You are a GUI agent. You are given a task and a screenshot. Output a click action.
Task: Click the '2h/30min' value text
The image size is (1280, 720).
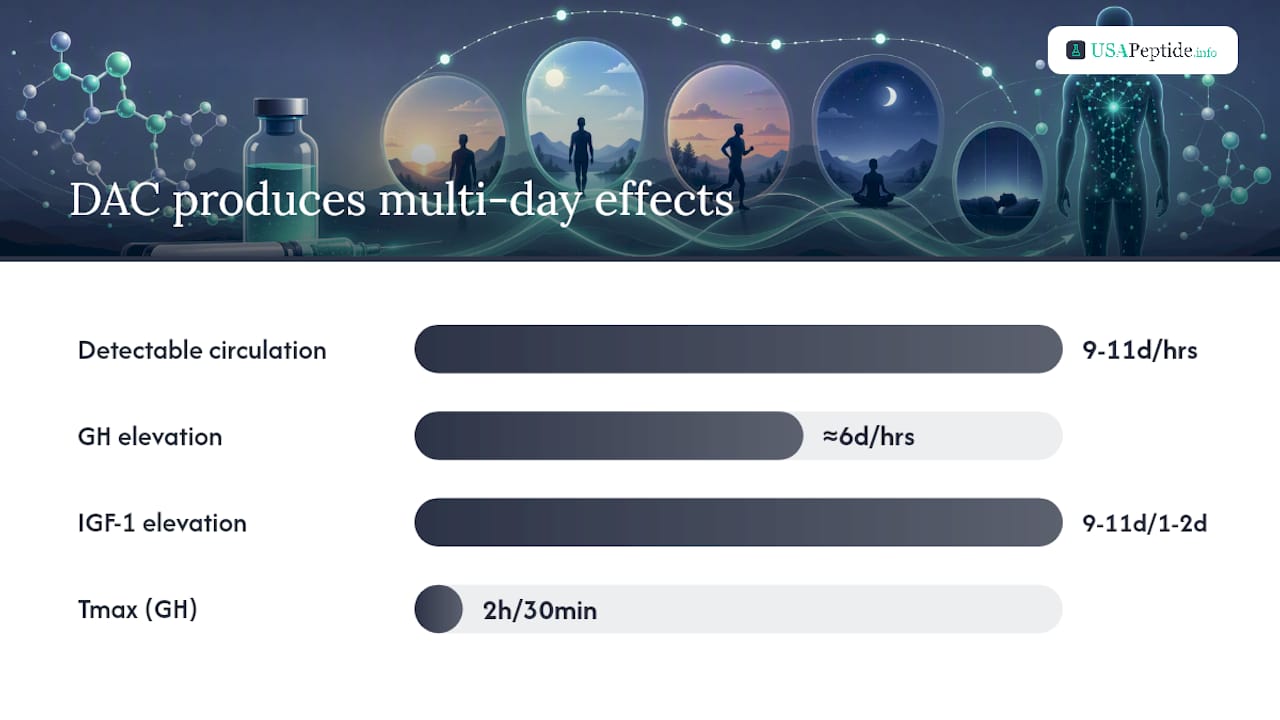(x=540, y=610)
